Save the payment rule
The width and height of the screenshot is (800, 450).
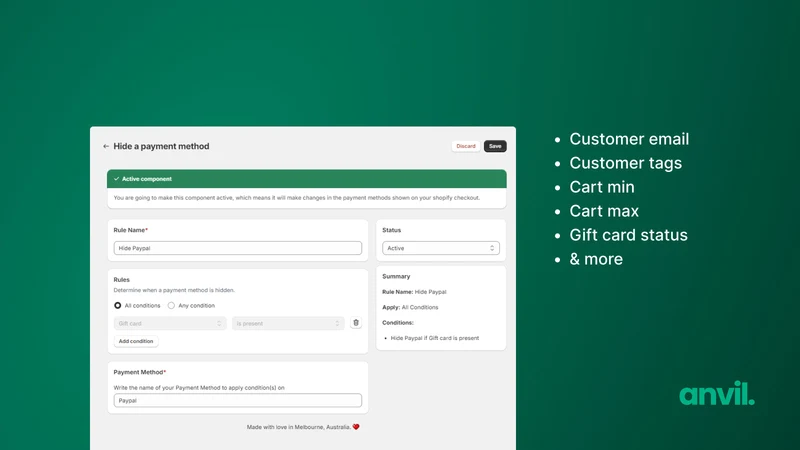[x=495, y=146]
